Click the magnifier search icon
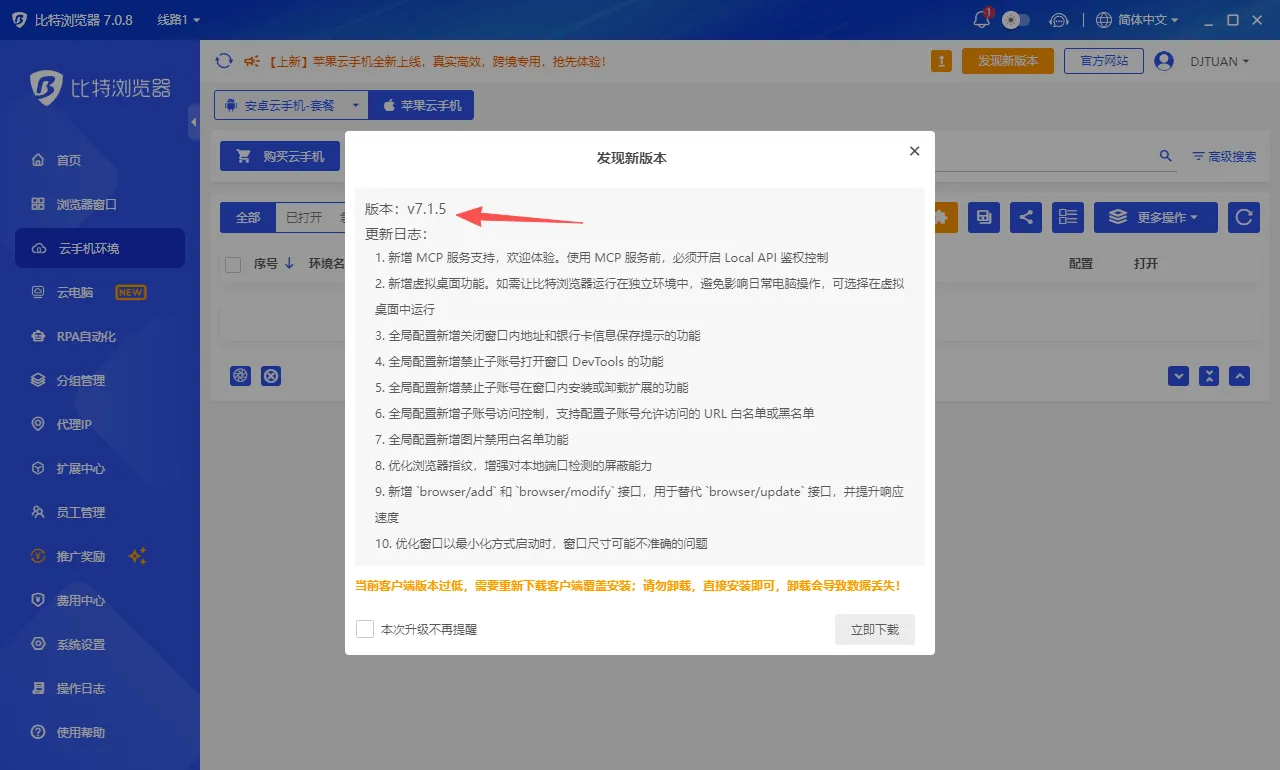The image size is (1280, 770). 1165,156
